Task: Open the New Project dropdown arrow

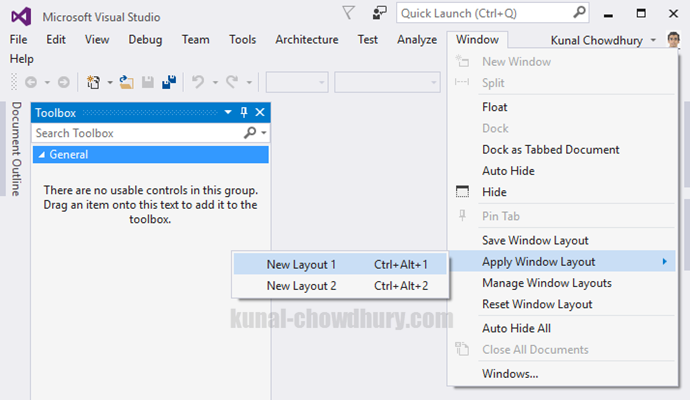Action: (x=110, y=82)
